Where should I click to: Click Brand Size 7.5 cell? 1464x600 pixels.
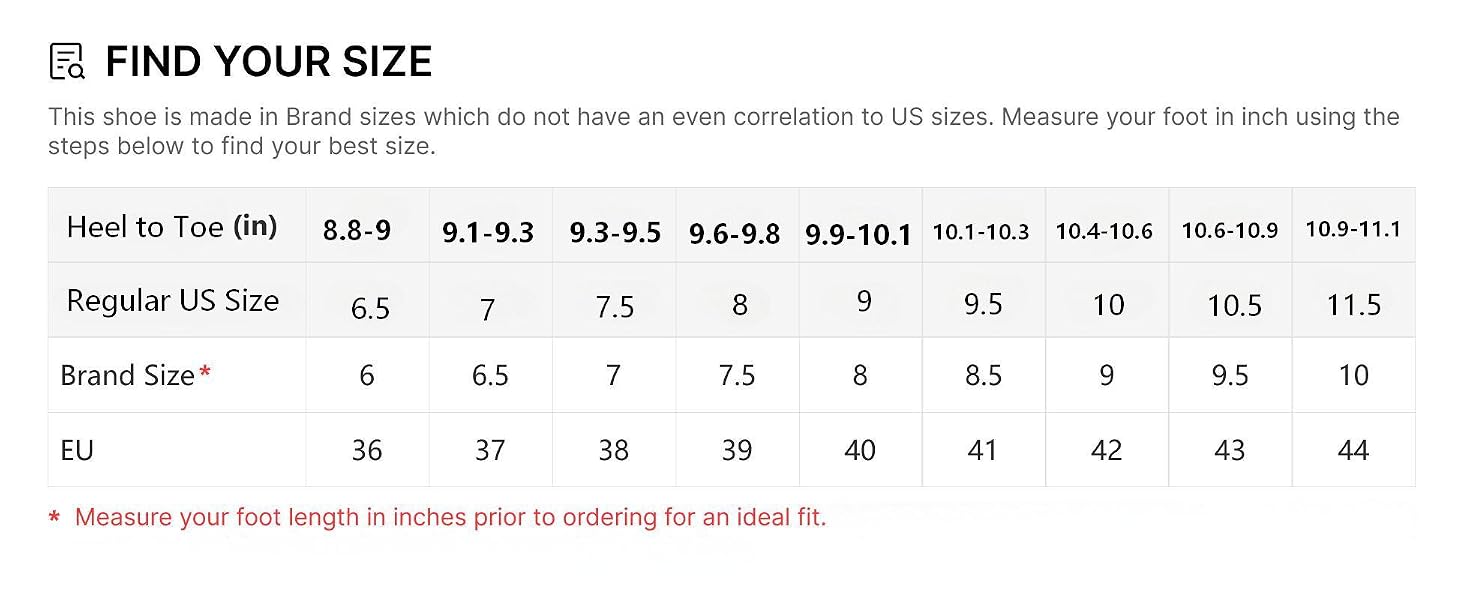(x=737, y=375)
